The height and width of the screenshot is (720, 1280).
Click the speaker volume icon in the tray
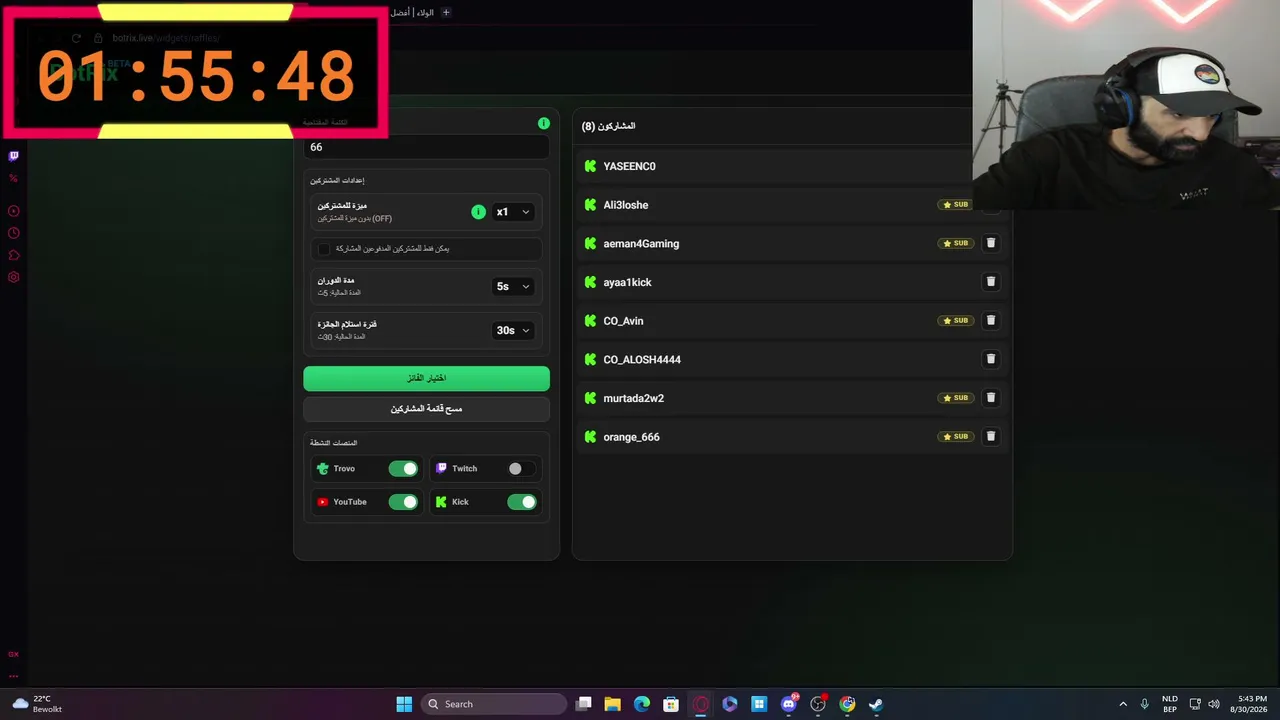pos(1214,704)
